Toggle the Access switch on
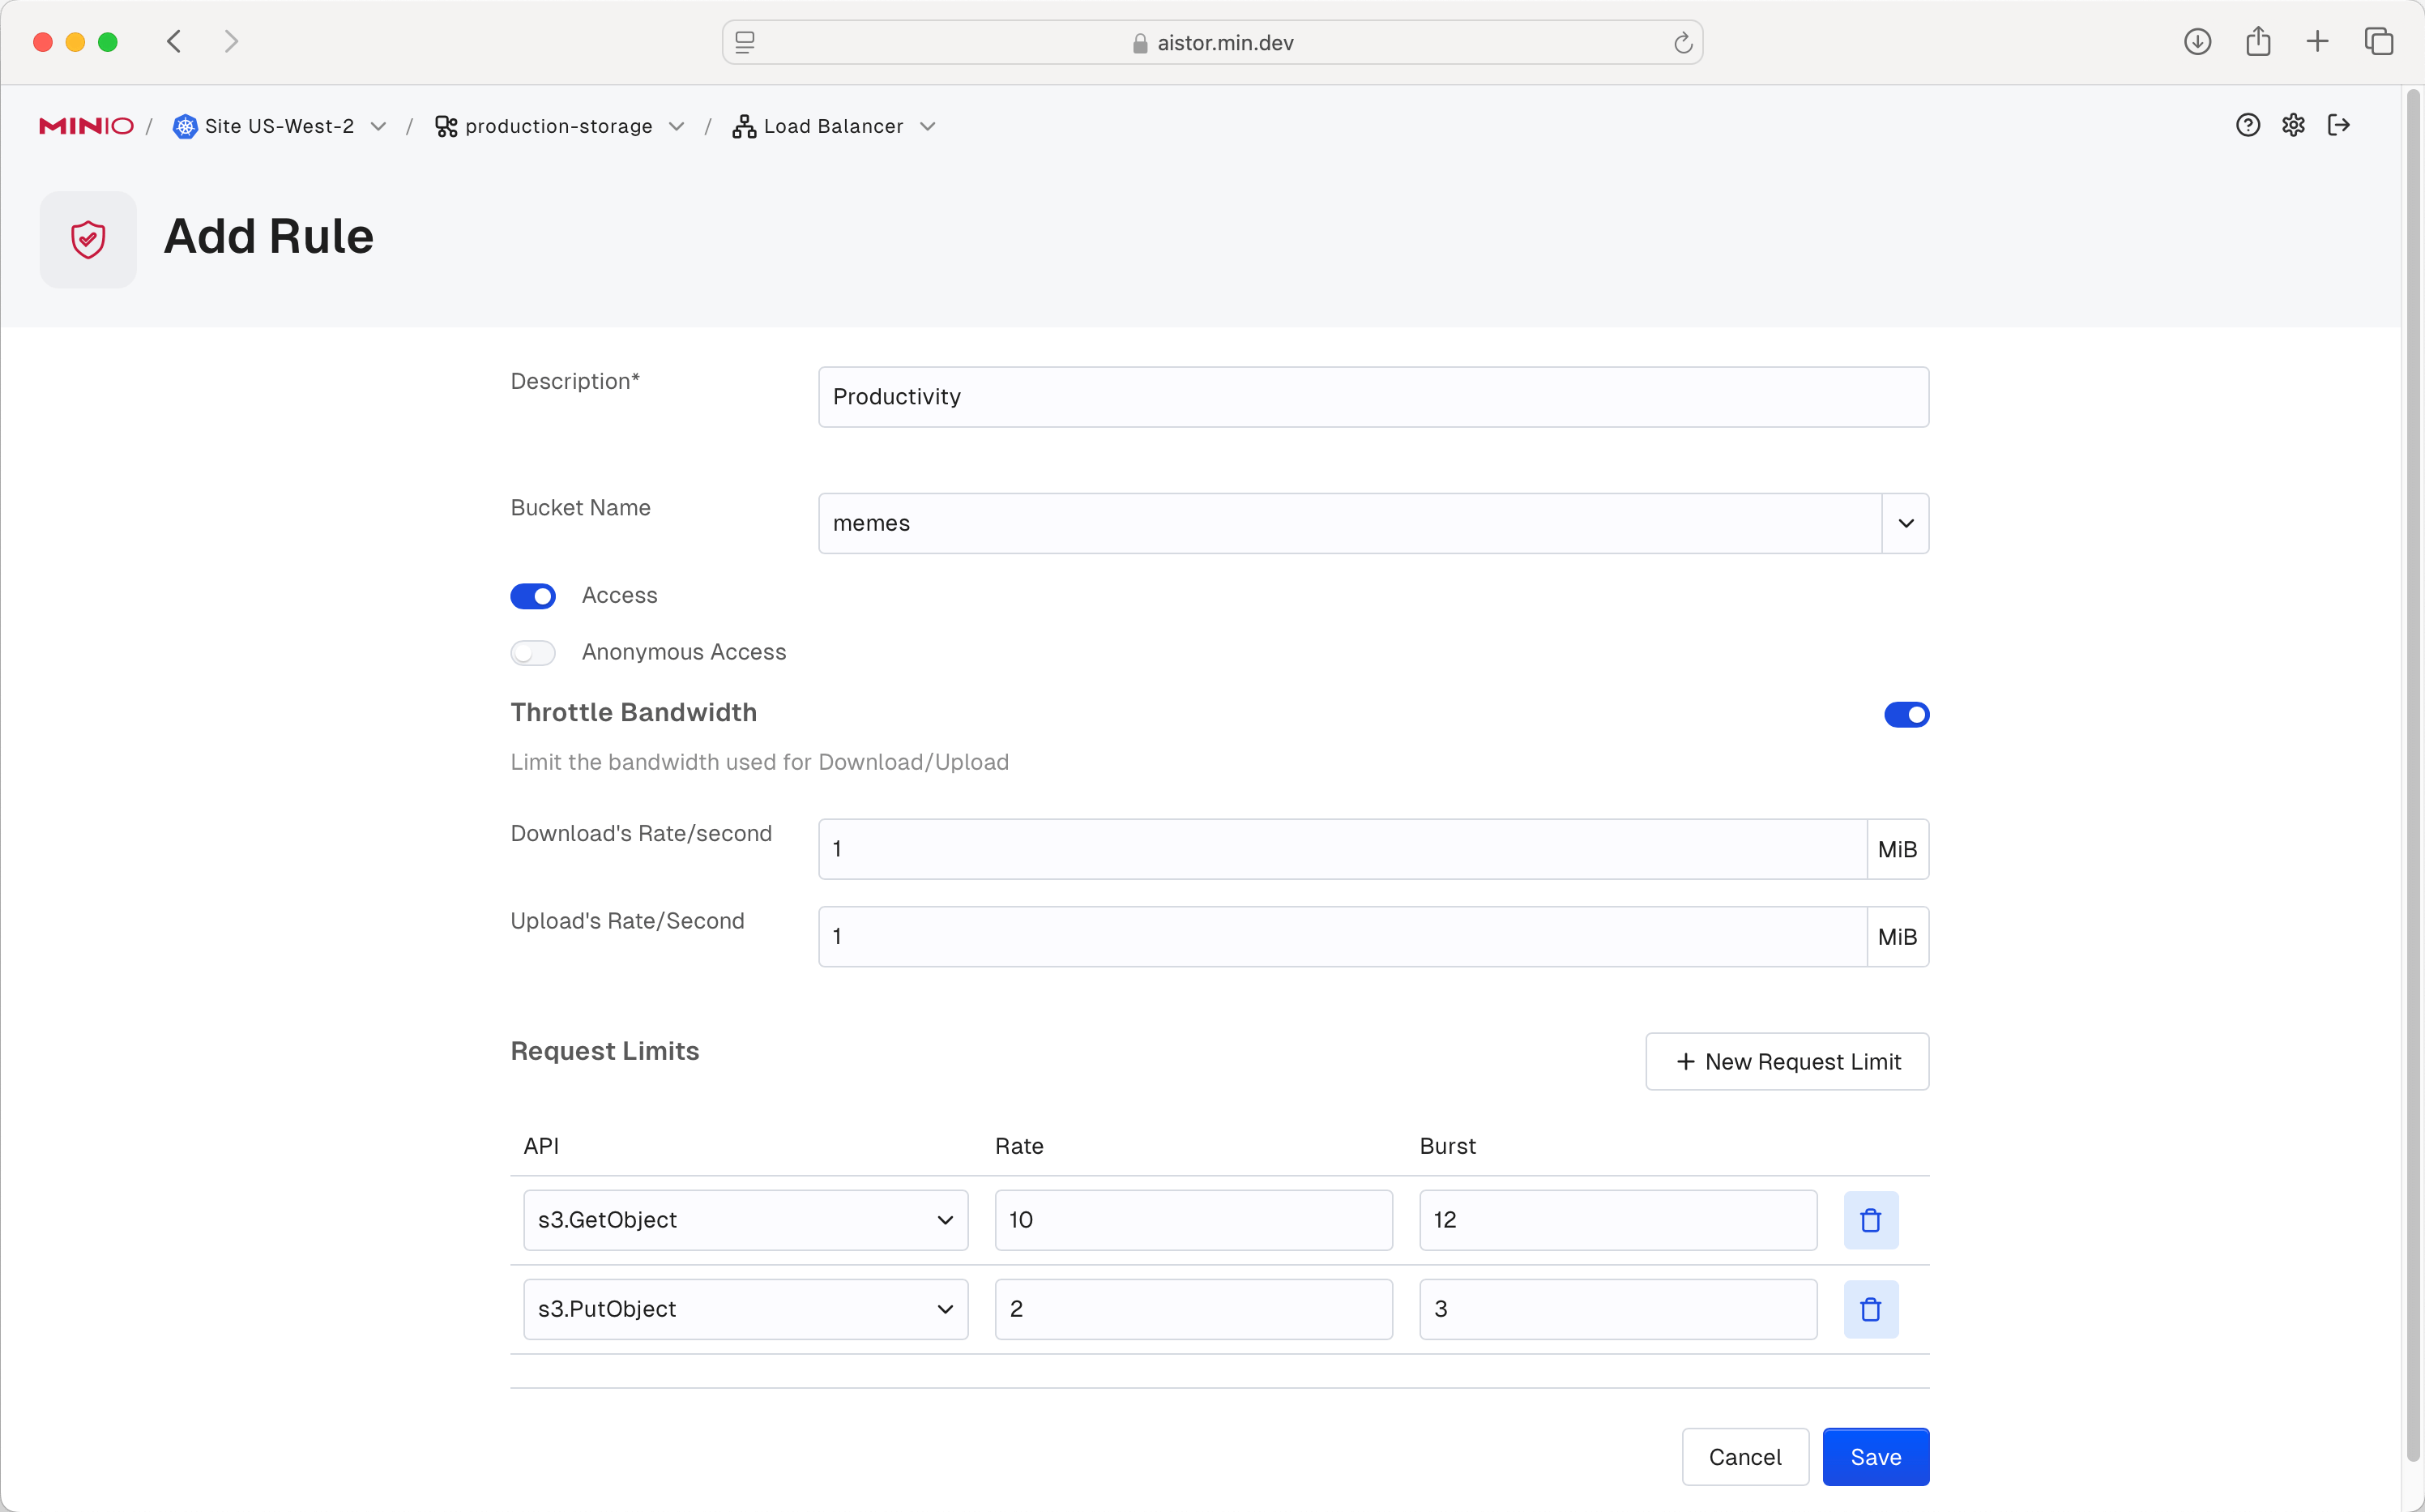2425x1512 pixels. click(532, 594)
